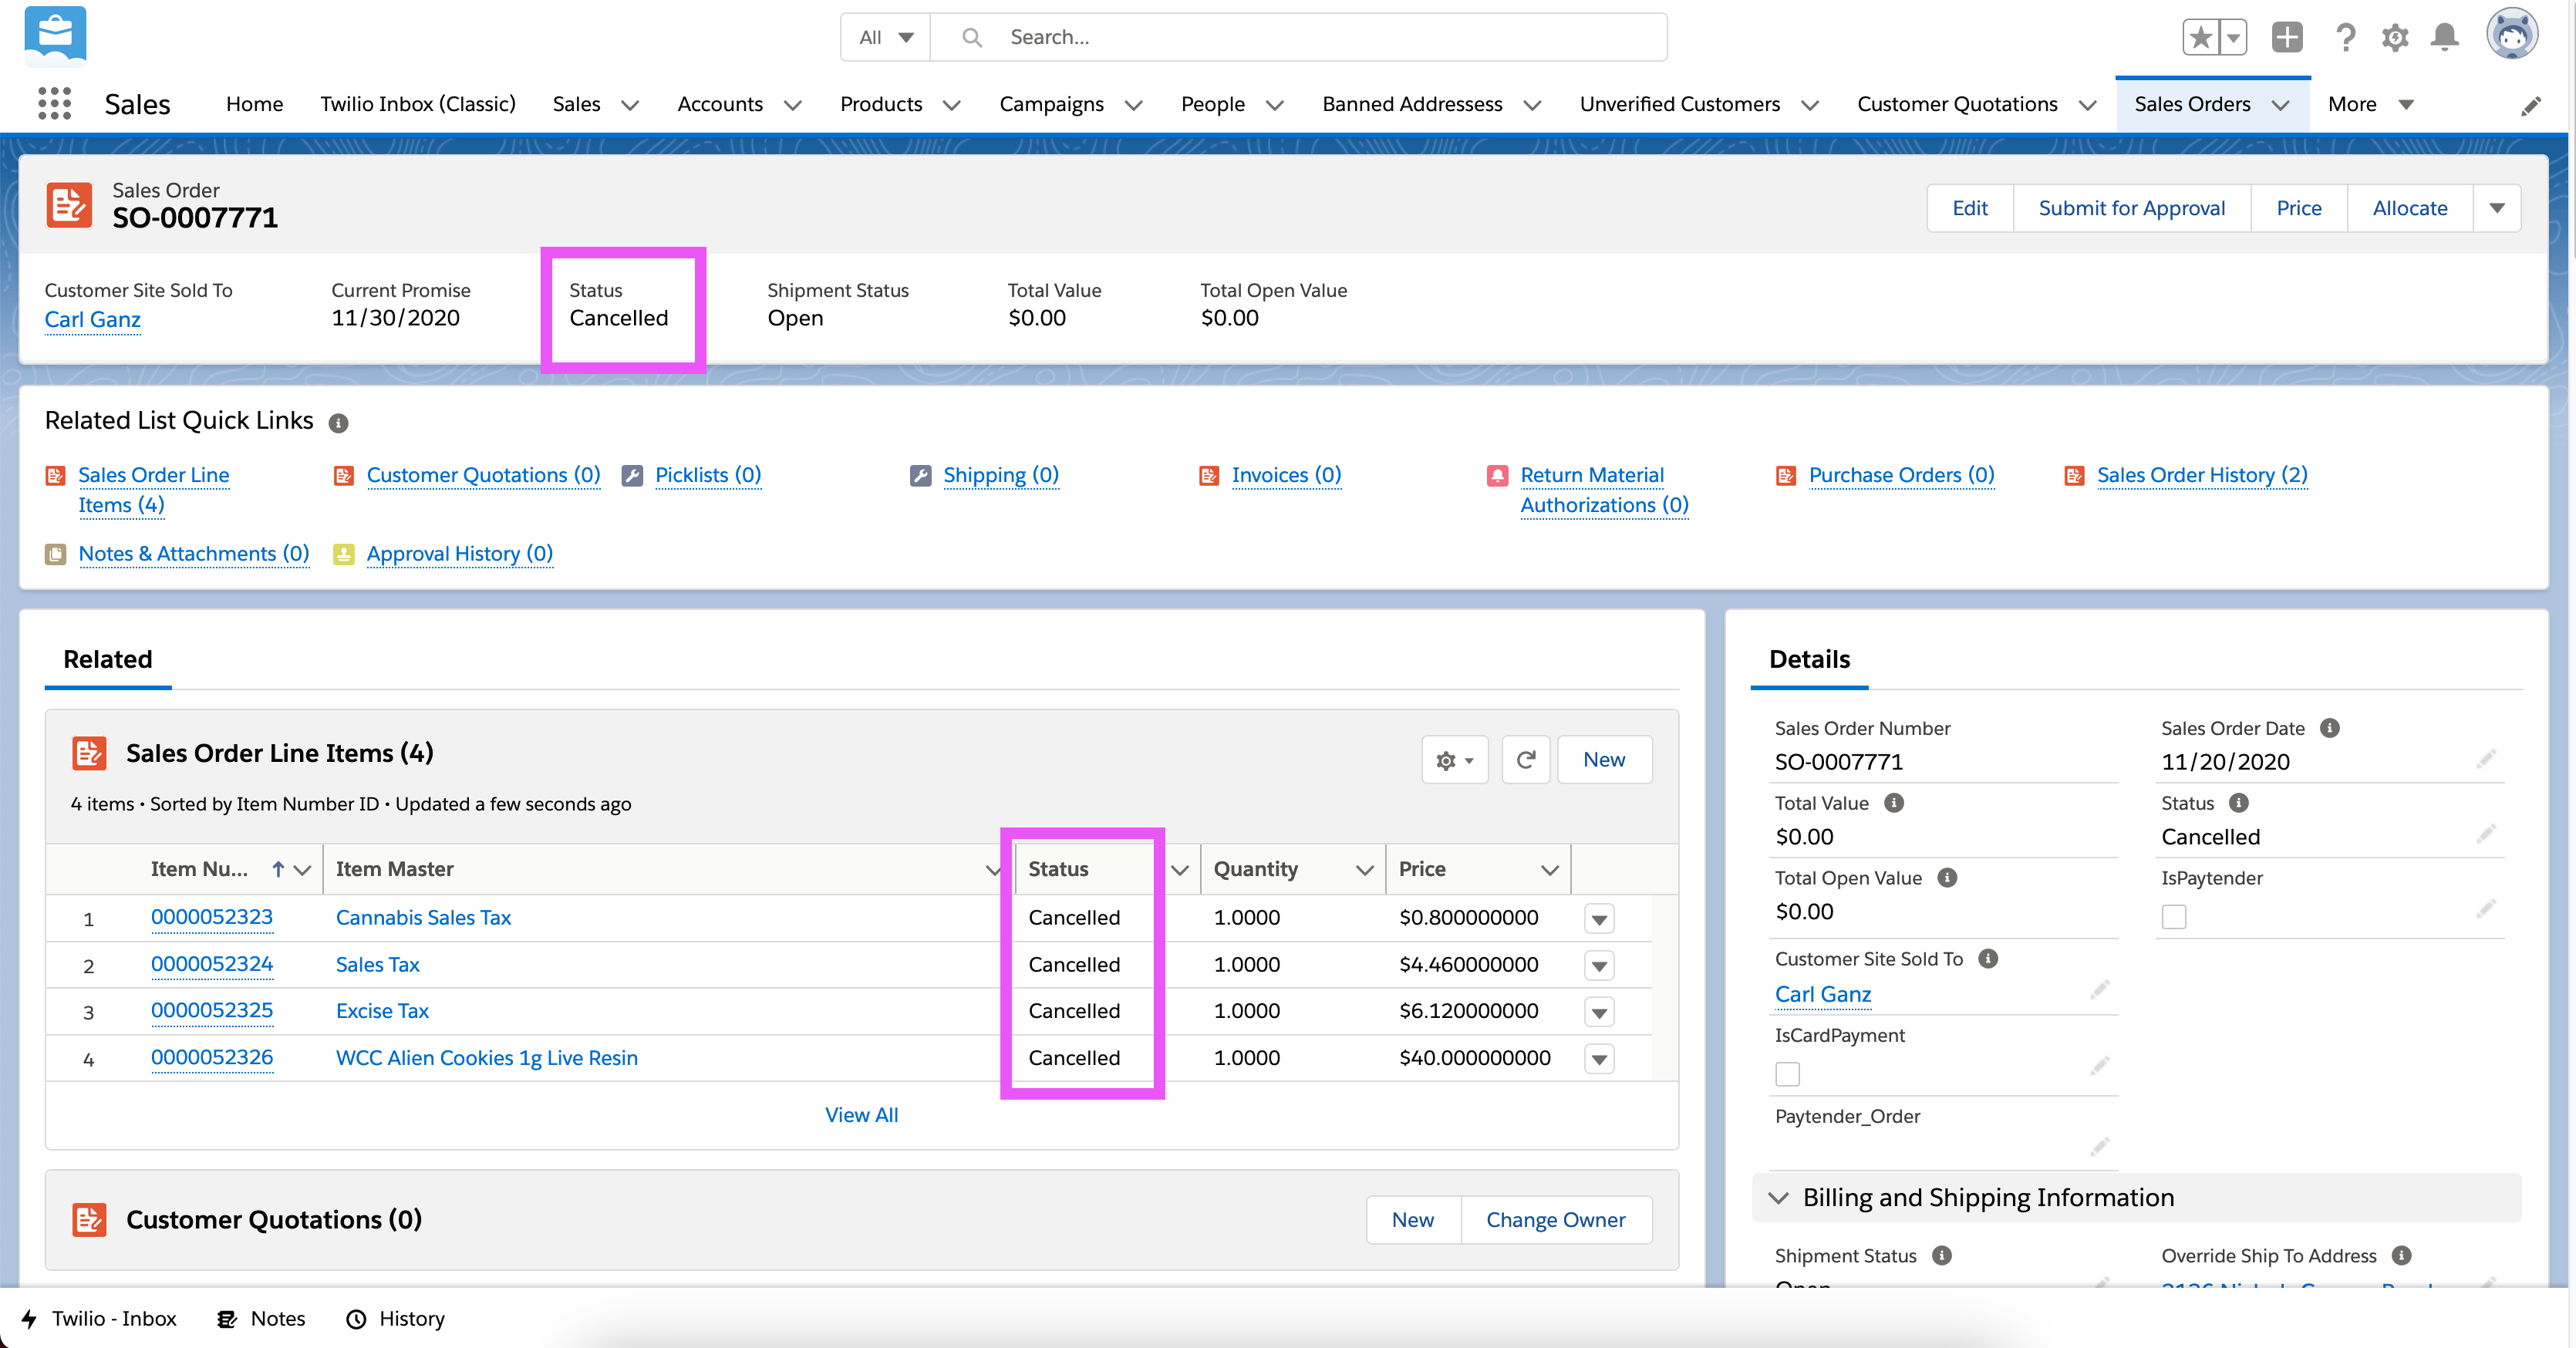Viewport: 2576px width, 1348px height.
Task: Click the list settings gear in Line Items
Action: [x=1454, y=760]
